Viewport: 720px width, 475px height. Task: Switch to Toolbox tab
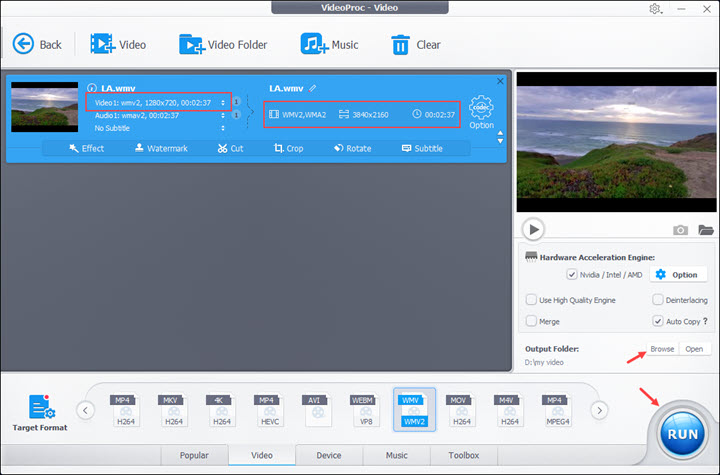pos(464,455)
